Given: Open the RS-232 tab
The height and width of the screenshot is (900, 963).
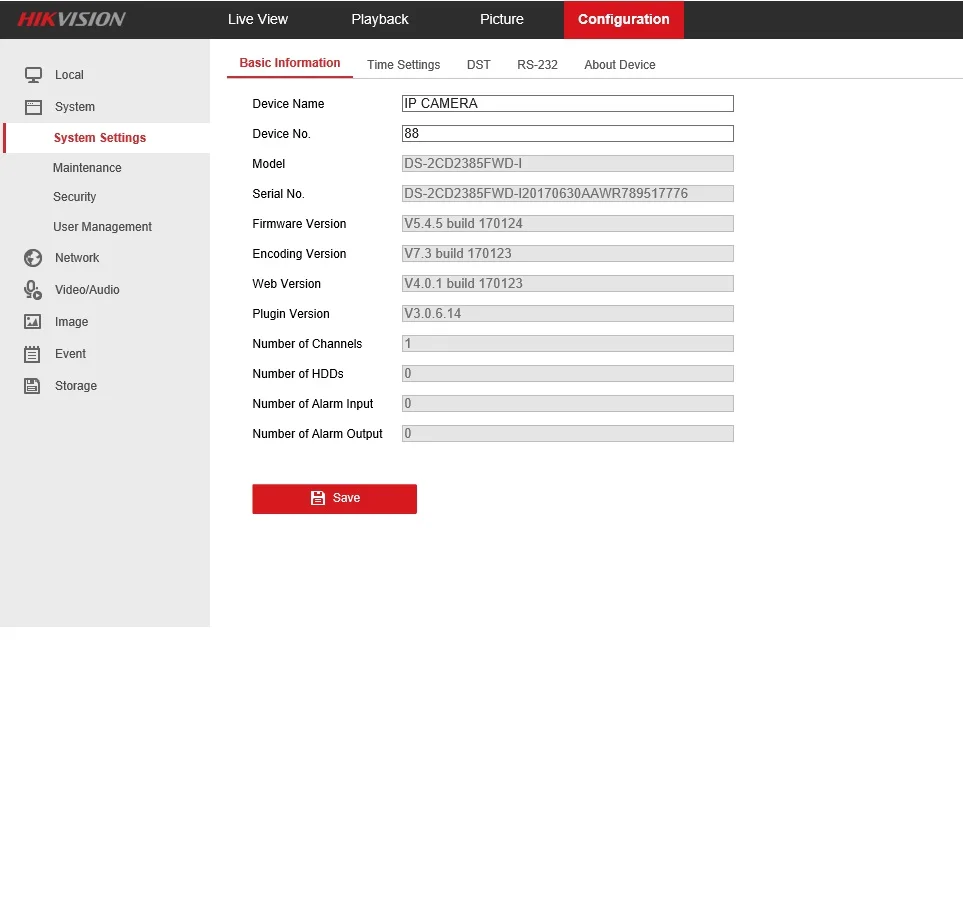Looking at the screenshot, I should [537, 65].
